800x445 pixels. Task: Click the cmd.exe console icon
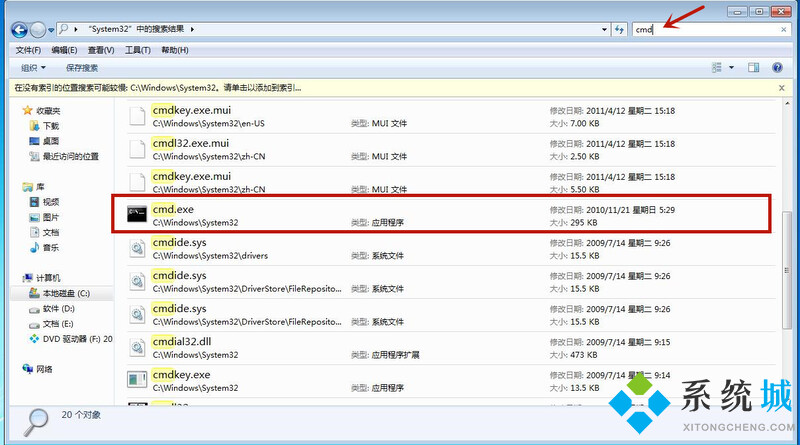click(137, 214)
